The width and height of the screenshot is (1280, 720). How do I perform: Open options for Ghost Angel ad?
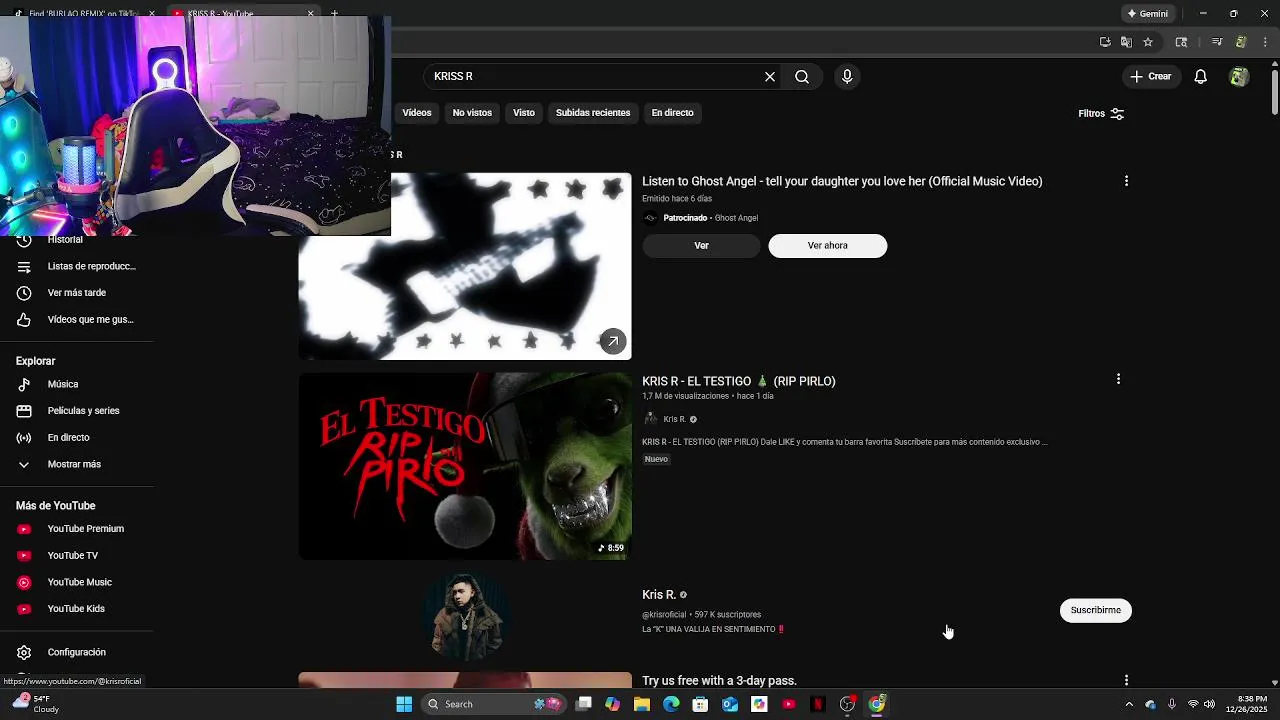coord(1126,181)
